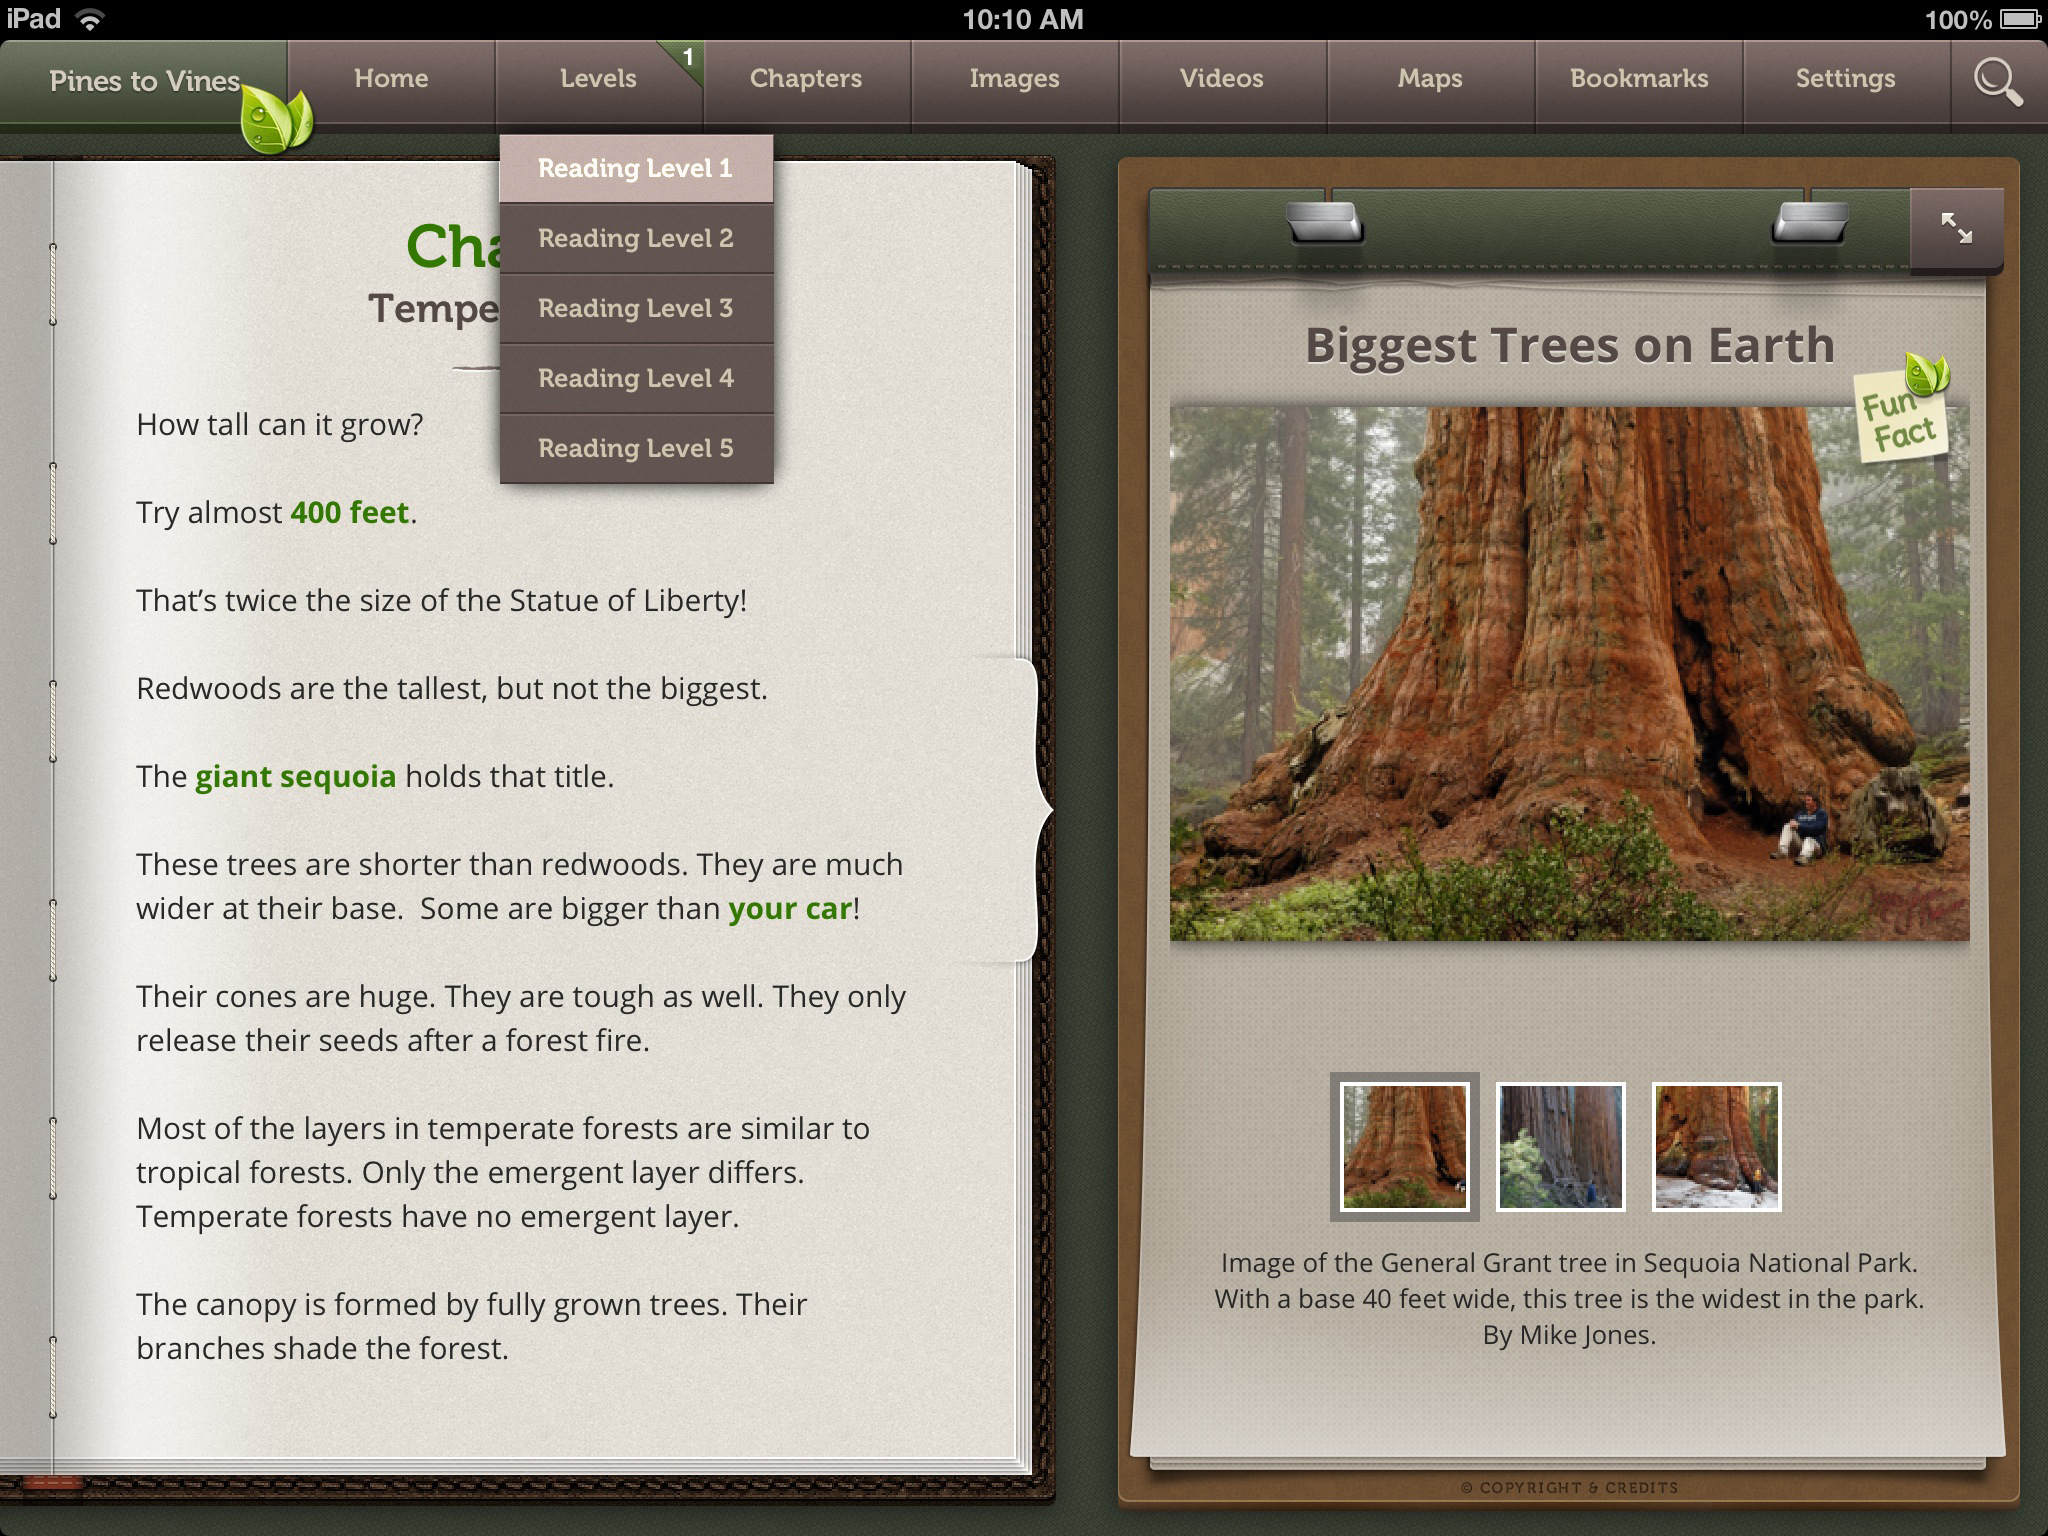Tap the red bookmark ribbon at page bottom
Screen dimensions: 2048x1536
point(53,1483)
